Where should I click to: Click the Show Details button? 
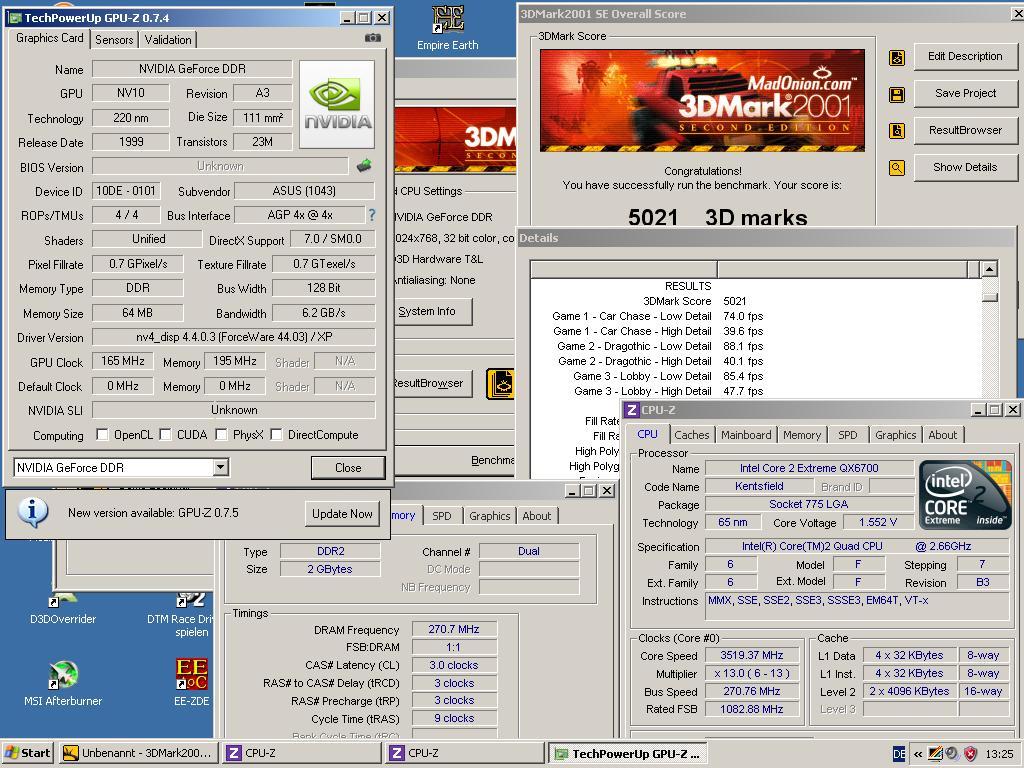point(965,167)
